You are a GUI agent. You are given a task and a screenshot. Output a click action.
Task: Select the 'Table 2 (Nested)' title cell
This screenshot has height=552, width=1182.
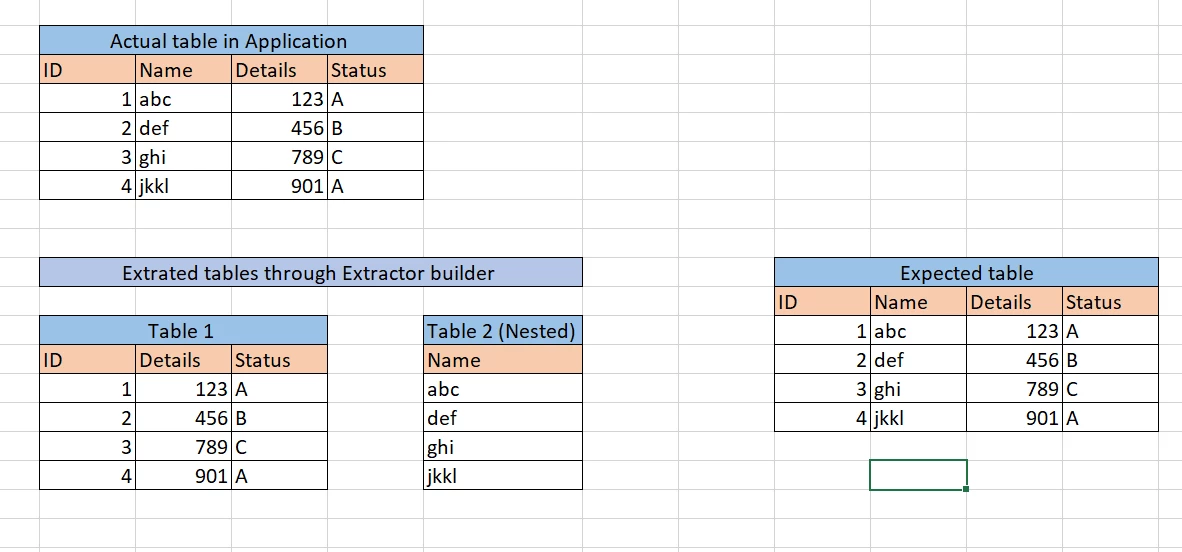tap(501, 331)
